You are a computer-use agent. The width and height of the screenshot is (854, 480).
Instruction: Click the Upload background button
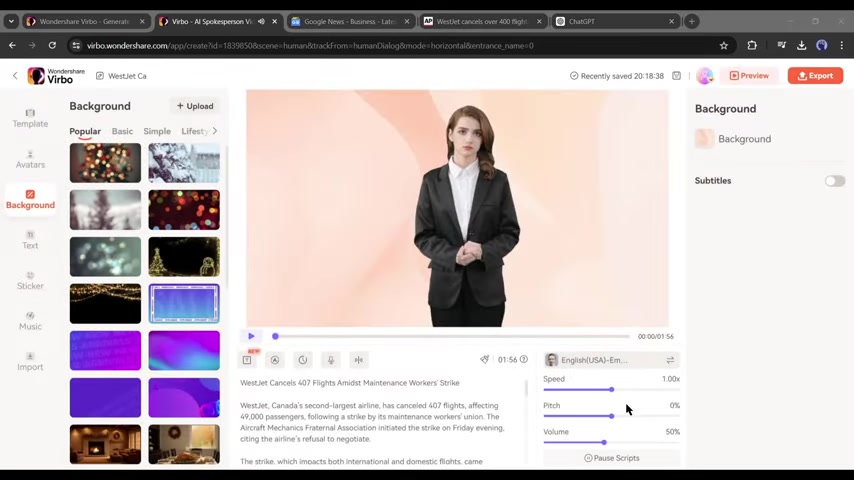pyautogui.click(x=195, y=106)
